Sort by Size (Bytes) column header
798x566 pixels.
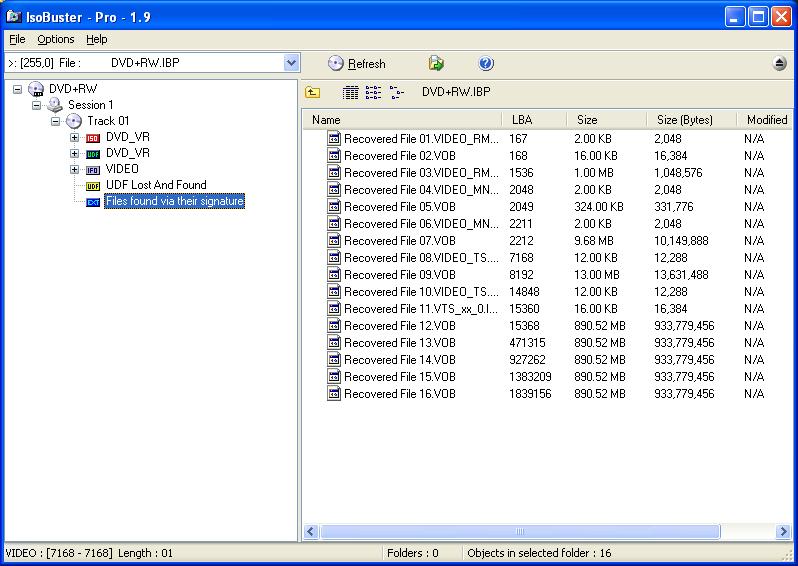(691, 120)
